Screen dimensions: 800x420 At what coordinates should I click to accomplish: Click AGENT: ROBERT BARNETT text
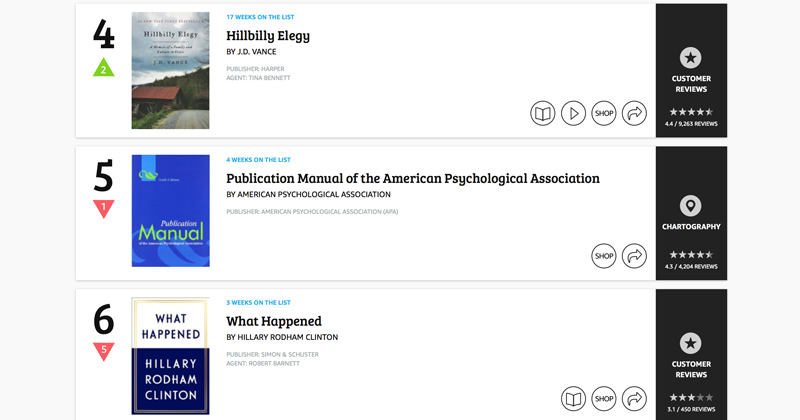(263, 364)
